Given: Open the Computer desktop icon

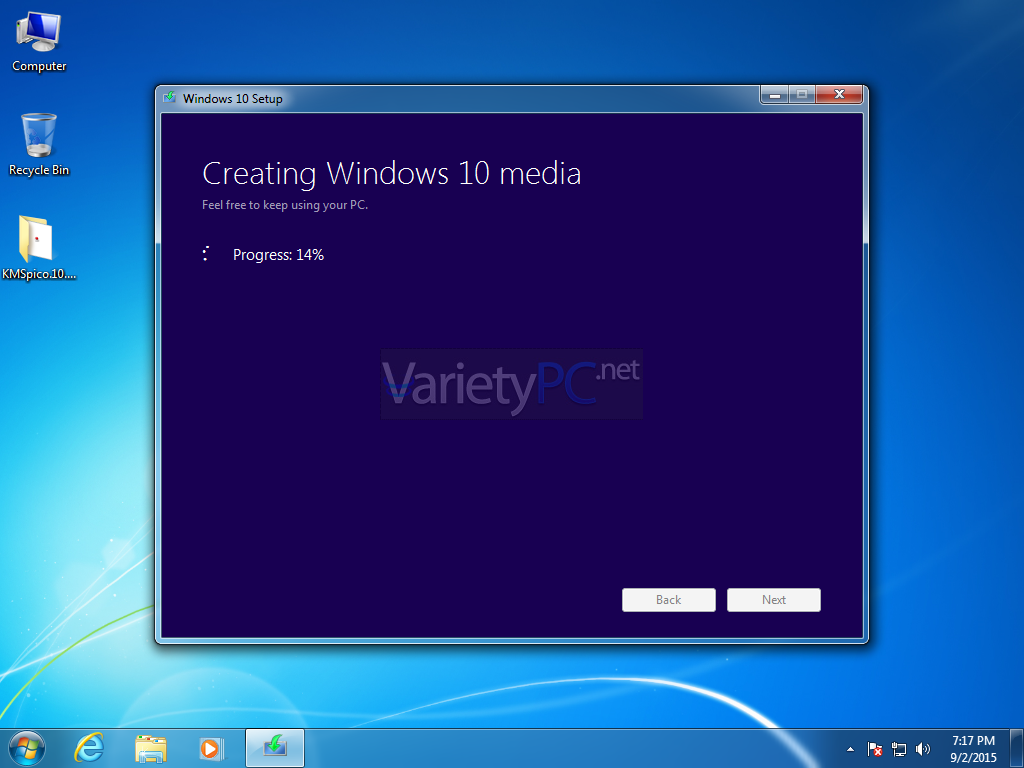Looking at the screenshot, I should coord(39,40).
